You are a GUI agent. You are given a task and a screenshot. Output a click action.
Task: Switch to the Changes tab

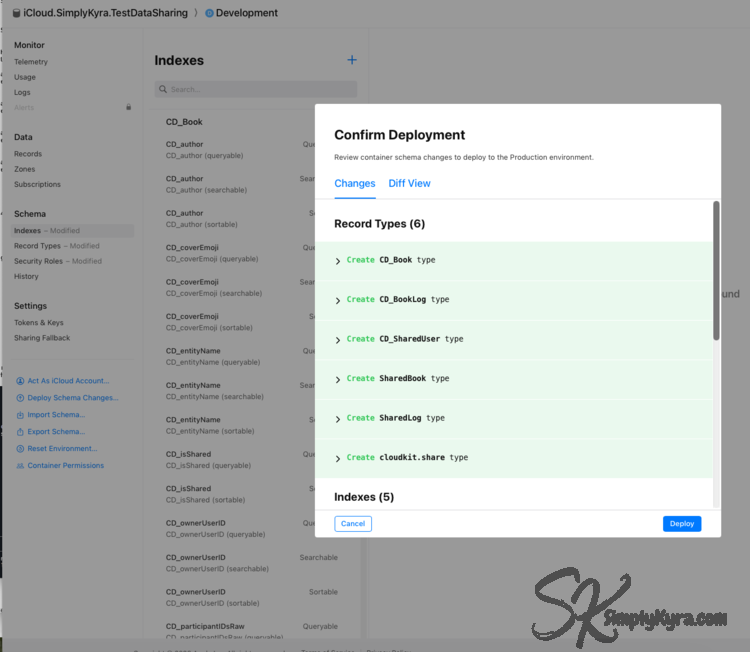(x=354, y=183)
